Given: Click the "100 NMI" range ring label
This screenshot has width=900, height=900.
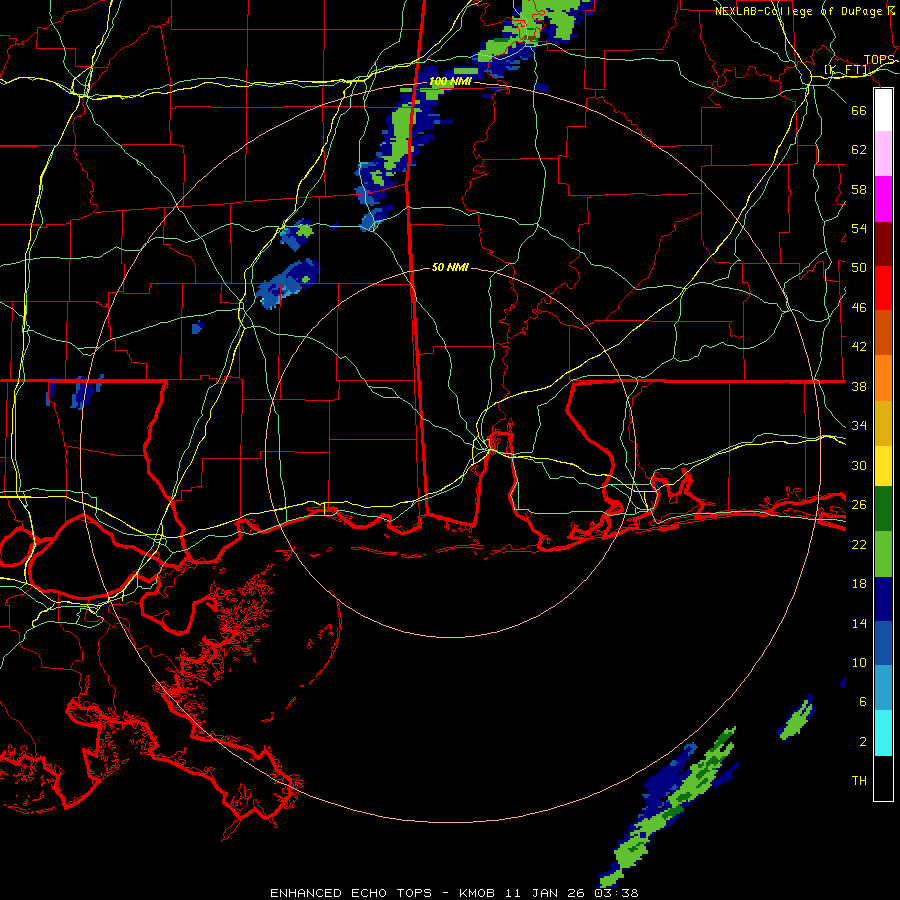Looking at the screenshot, I should 450,81.
